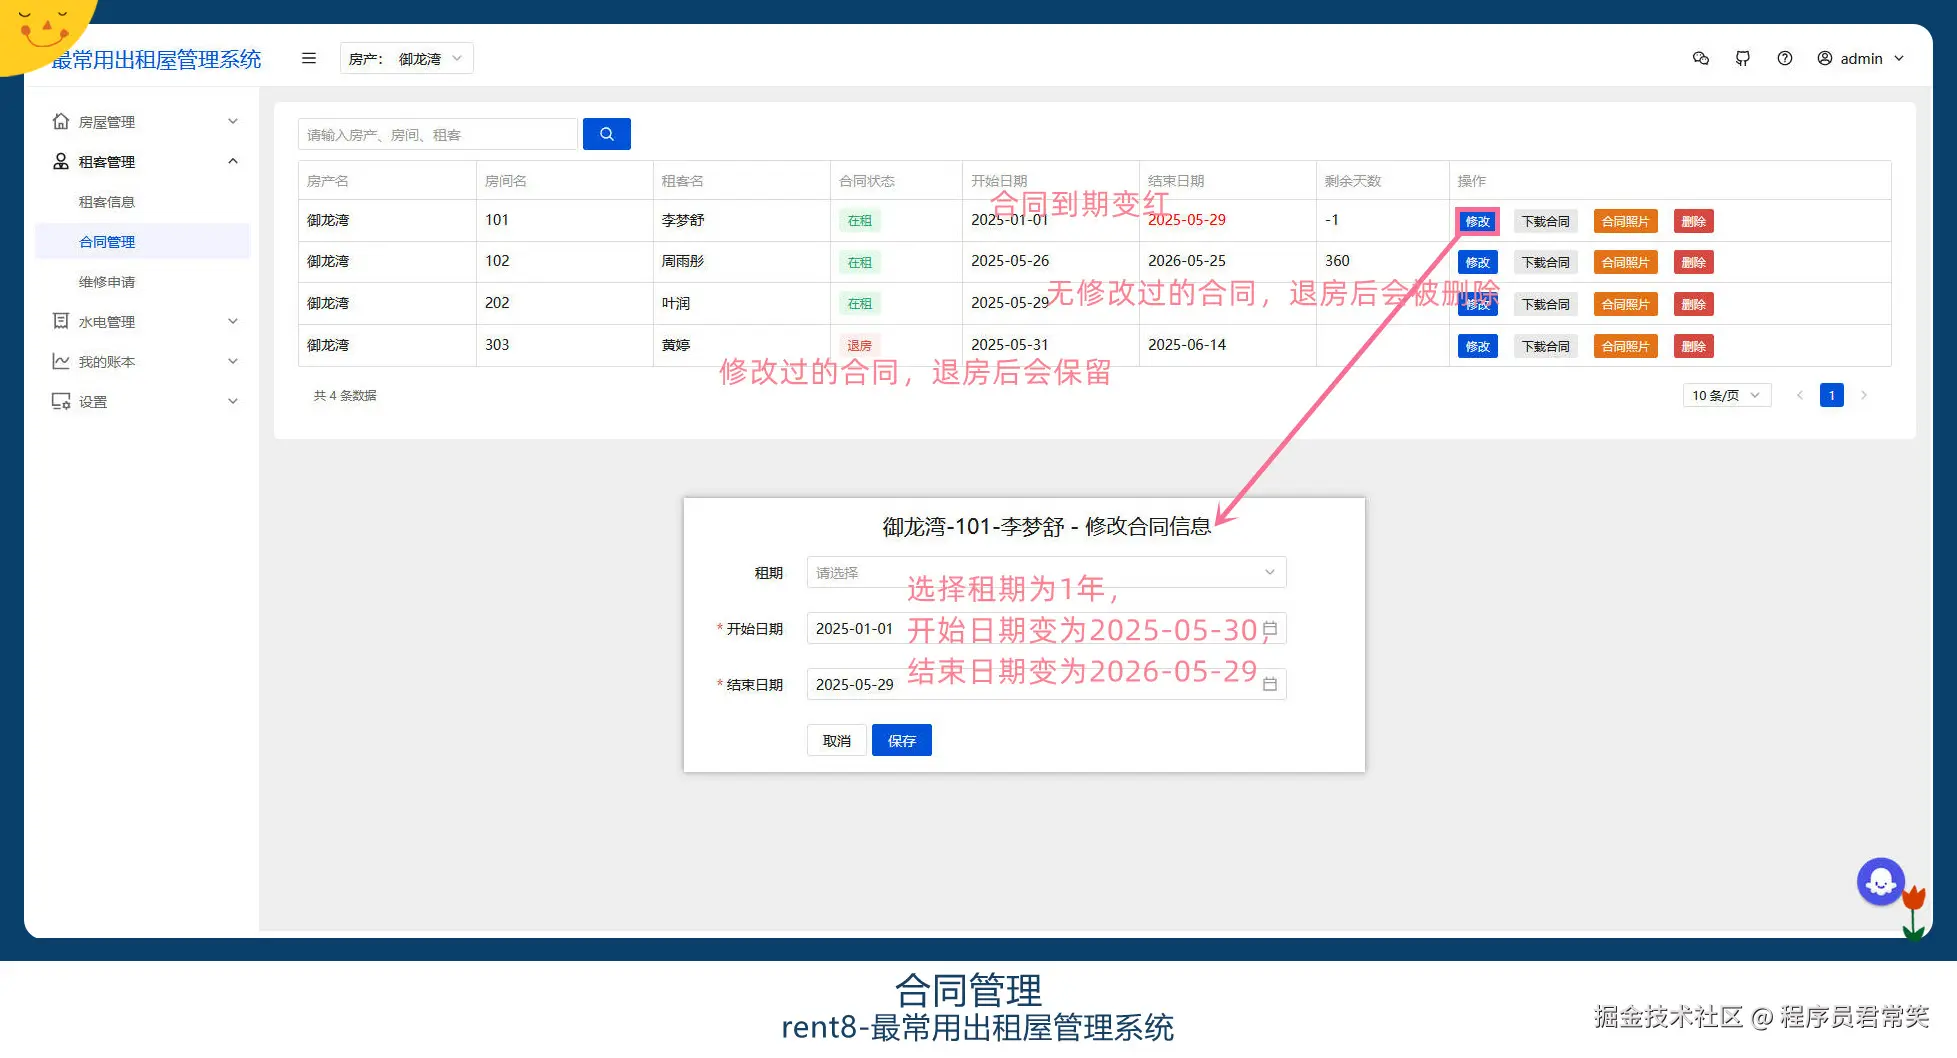Click the blue search magnifier button

[x=606, y=133]
